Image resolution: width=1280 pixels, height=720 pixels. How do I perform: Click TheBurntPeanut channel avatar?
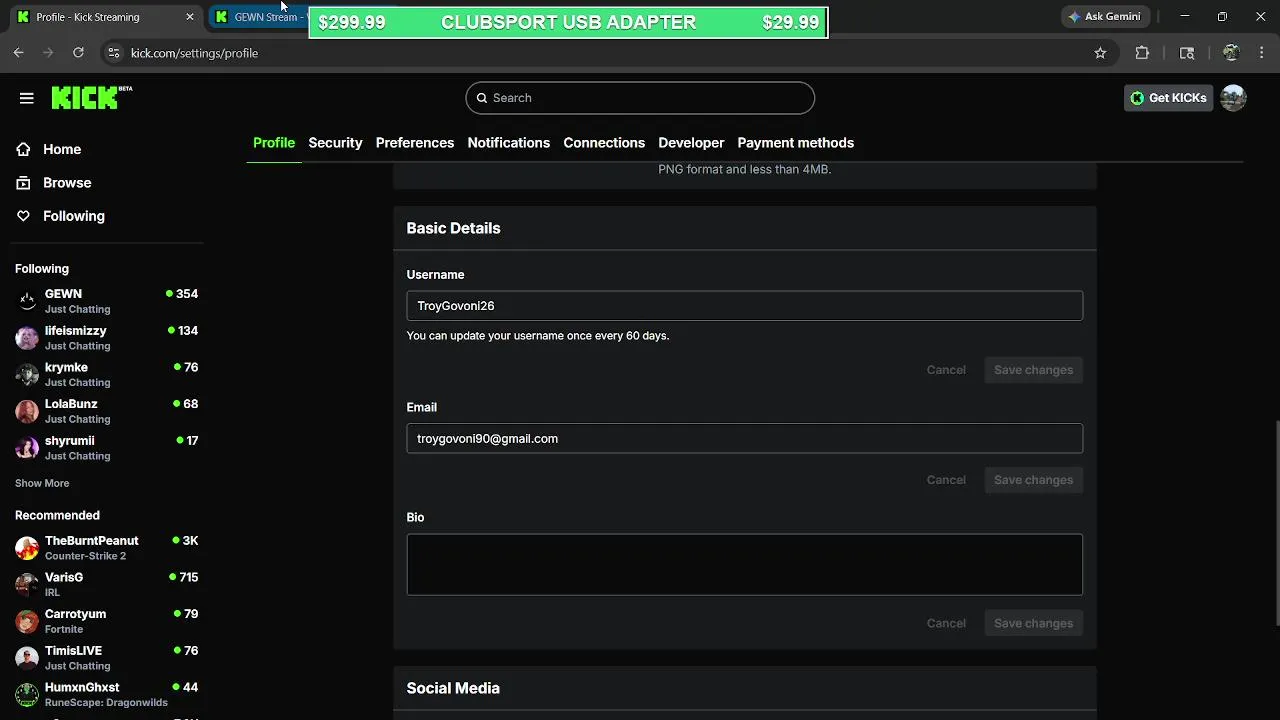(x=27, y=548)
